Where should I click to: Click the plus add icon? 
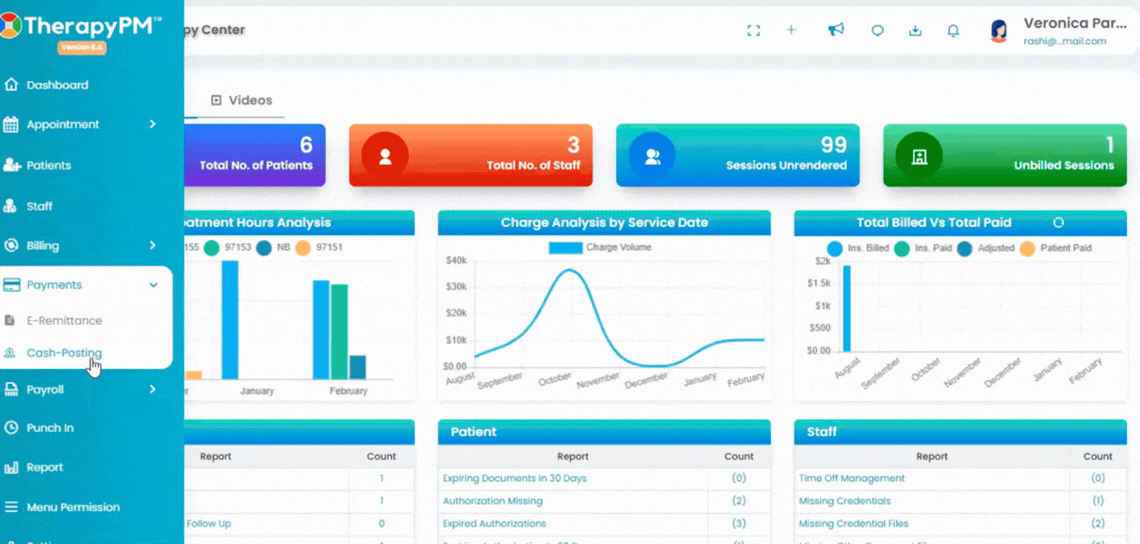point(792,30)
